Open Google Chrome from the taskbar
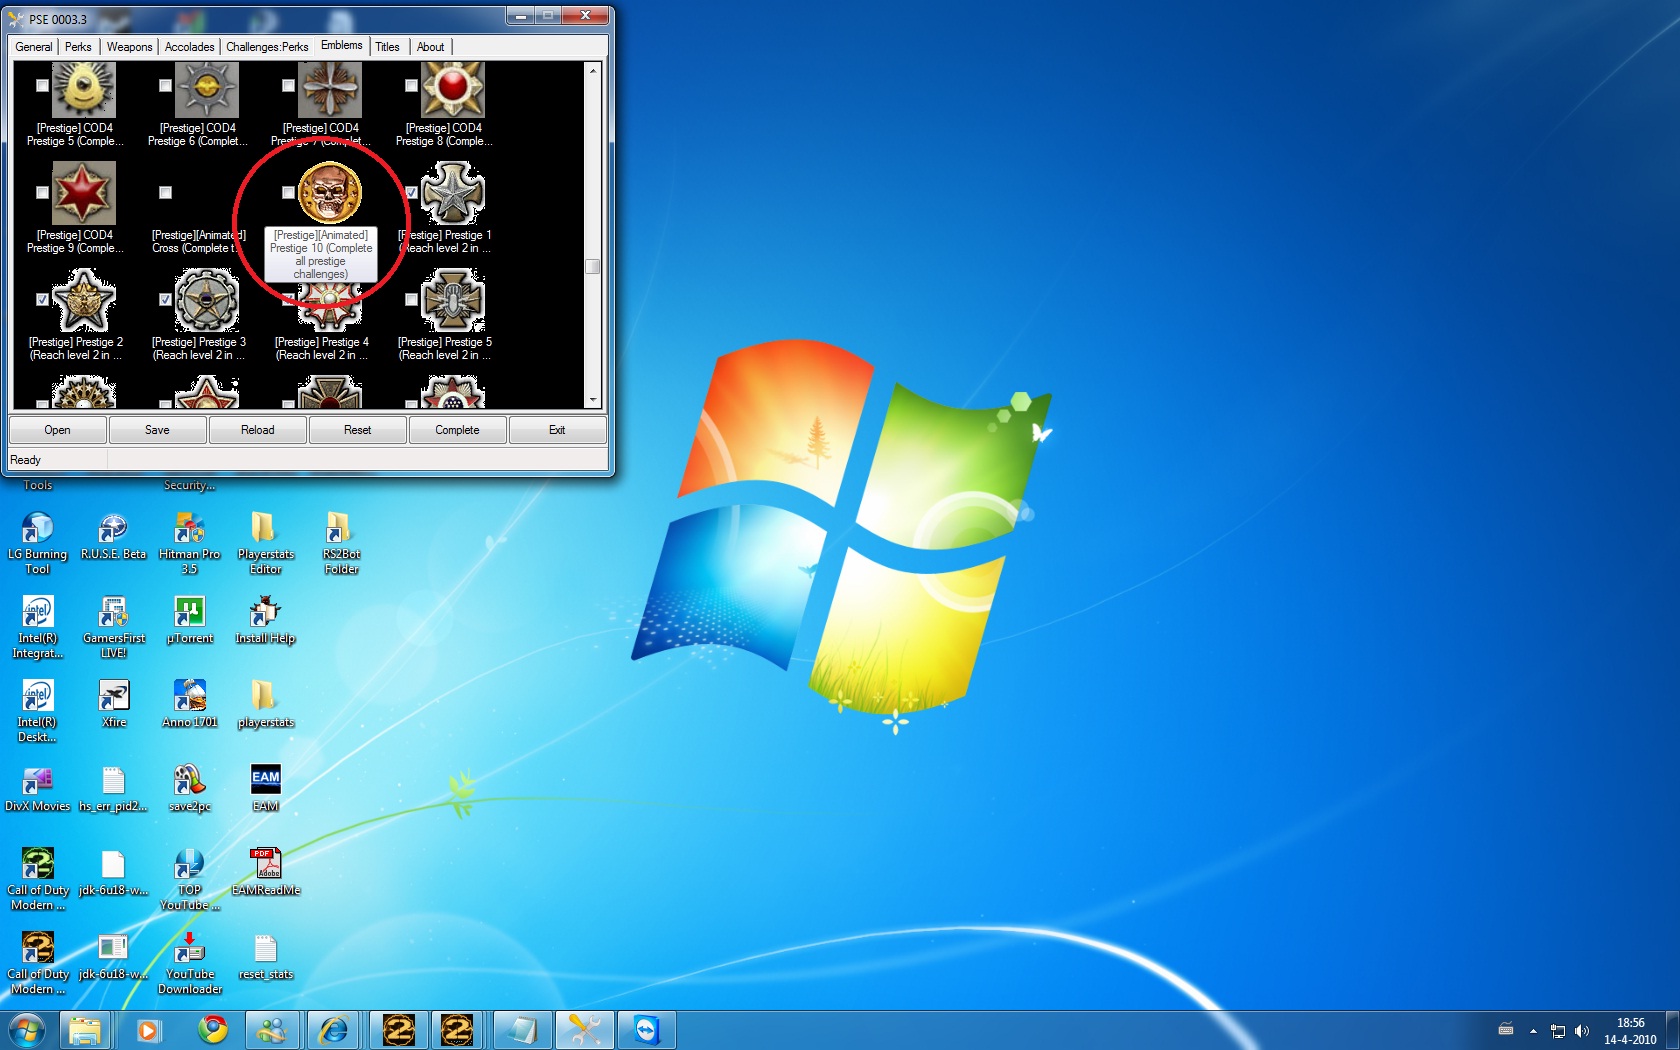The image size is (1680, 1050). click(x=212, y=1029)
